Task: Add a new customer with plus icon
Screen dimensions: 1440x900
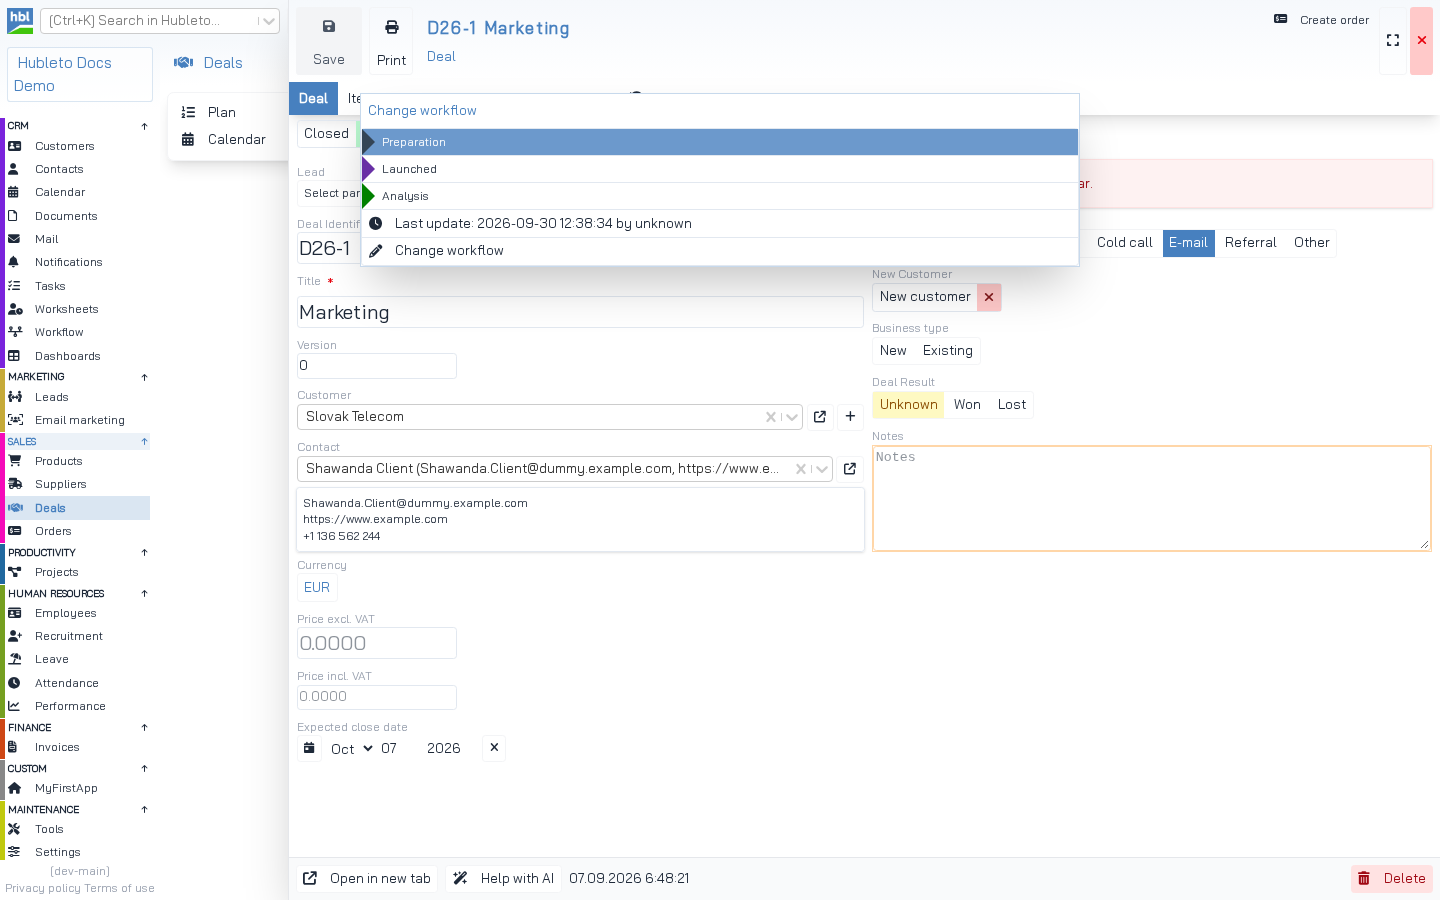Action: [850, 417]
